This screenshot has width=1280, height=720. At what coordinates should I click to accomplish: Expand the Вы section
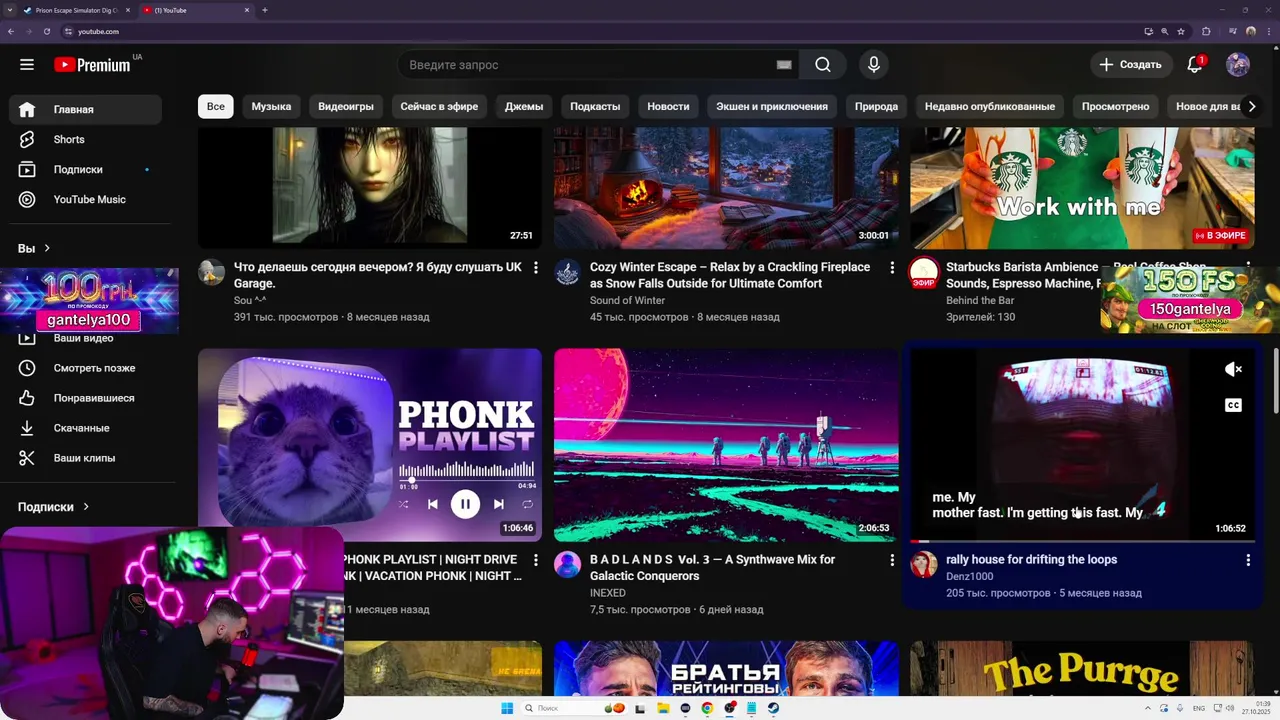tap(34, 248)
